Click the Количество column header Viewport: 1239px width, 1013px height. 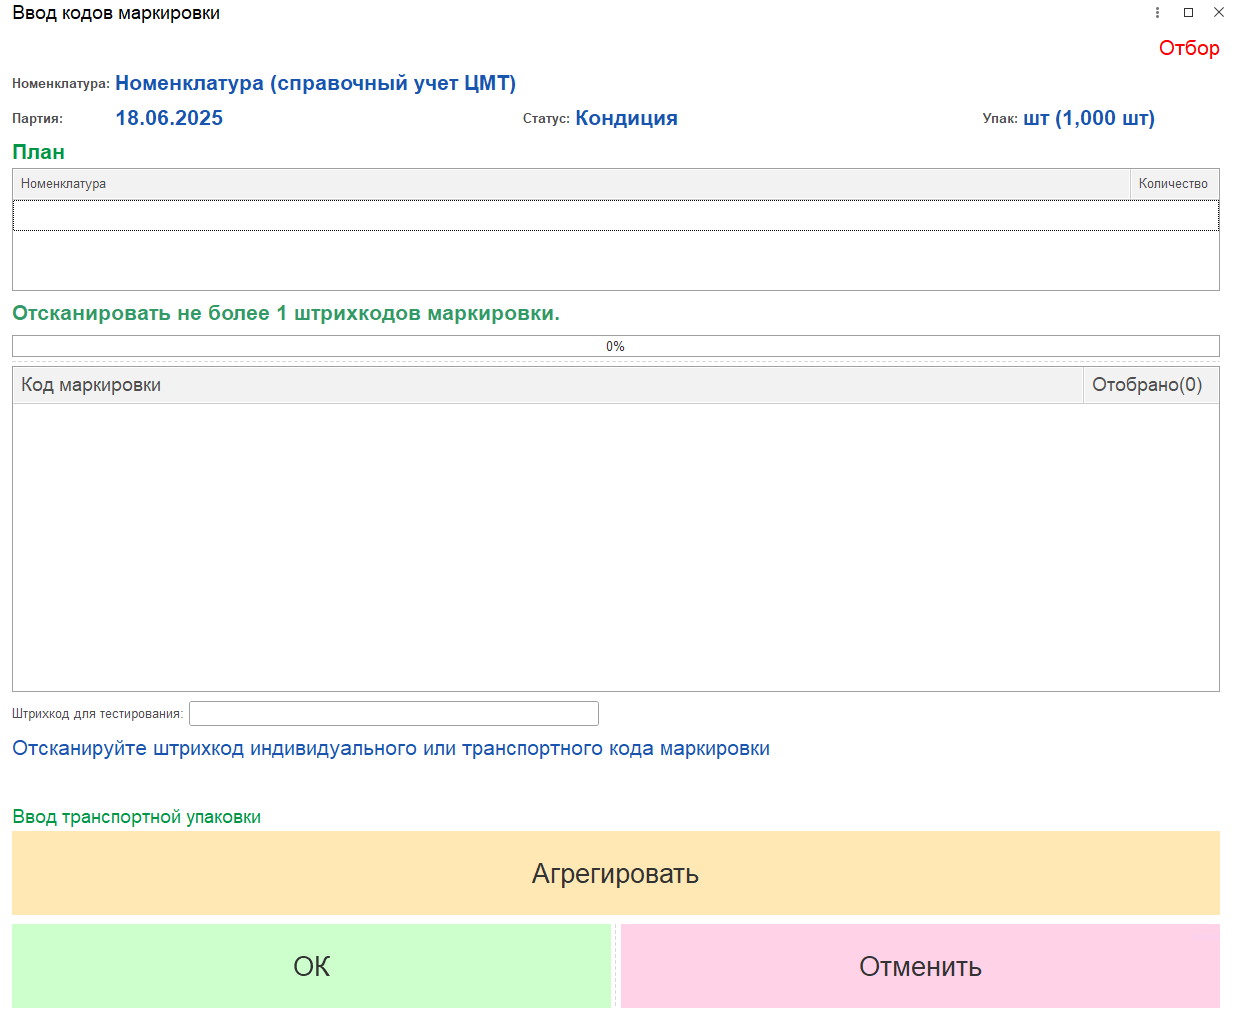click(1173, 184)
